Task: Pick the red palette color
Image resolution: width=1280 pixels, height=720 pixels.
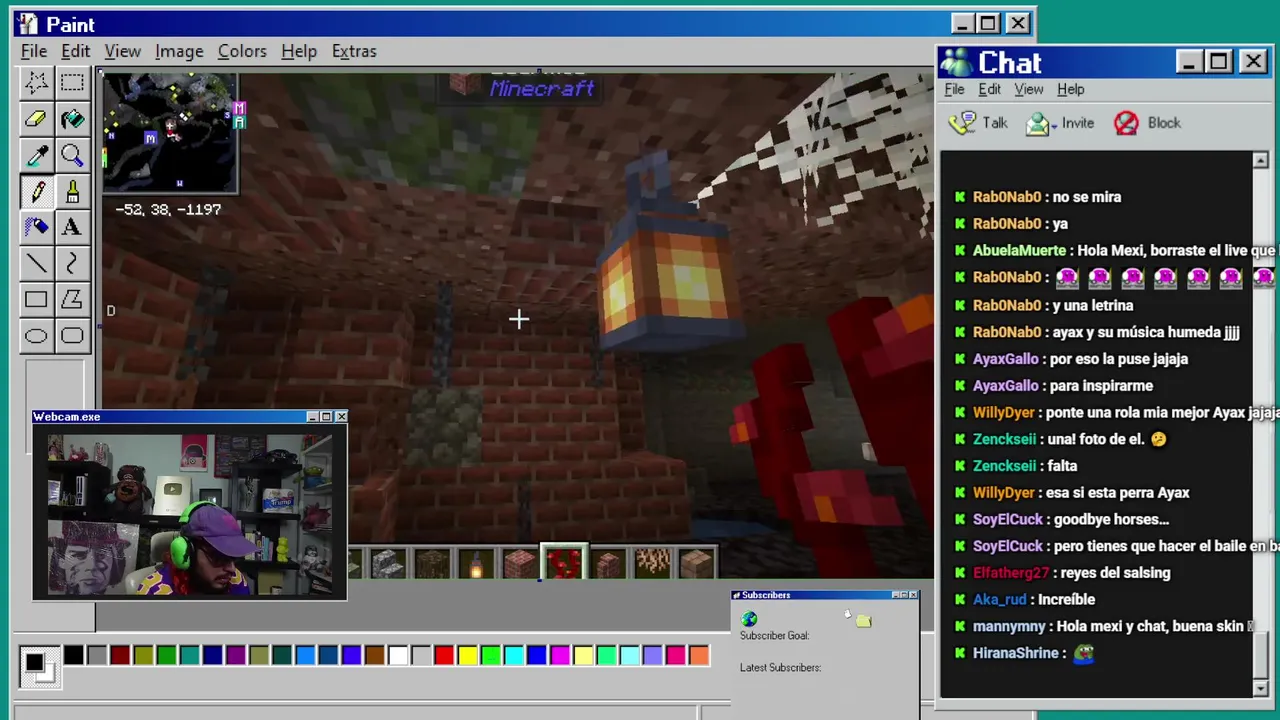Action: tap(444, 656)
